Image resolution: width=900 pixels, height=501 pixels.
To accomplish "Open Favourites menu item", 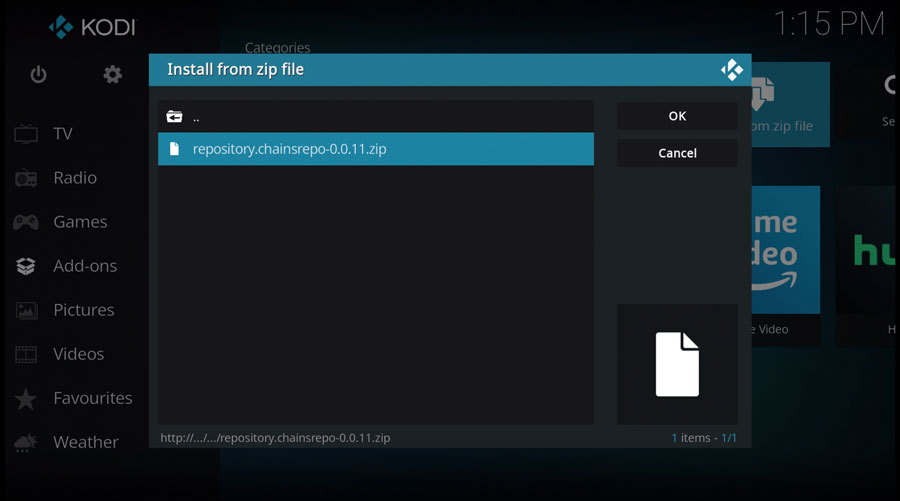I will pos(93,398).
